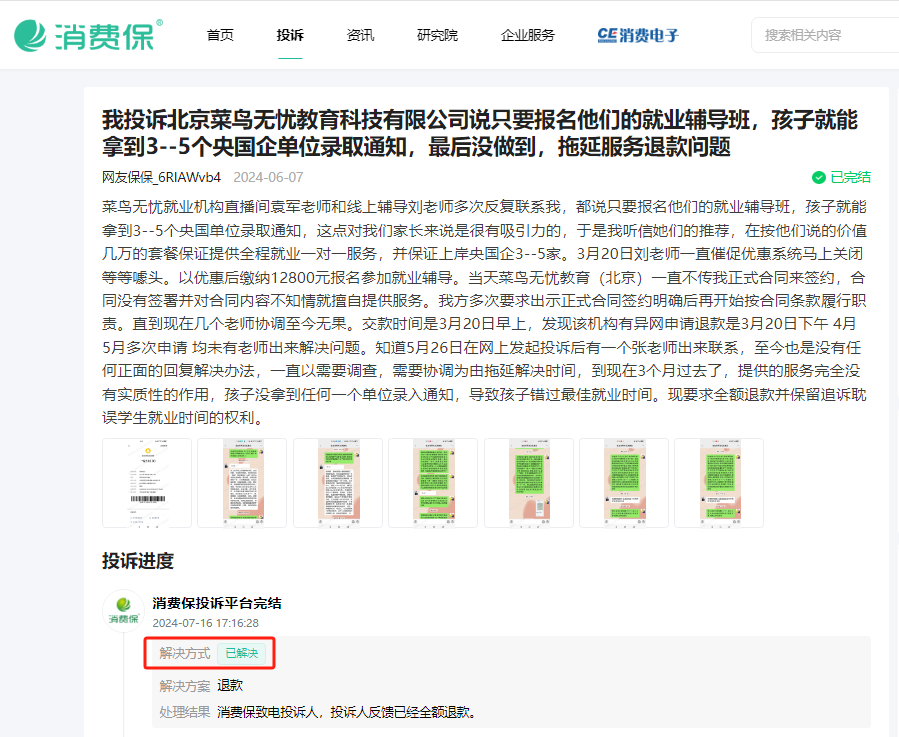899x737 pixels.
Task: Click the complaint body paragraph
Action: (484, 312)
